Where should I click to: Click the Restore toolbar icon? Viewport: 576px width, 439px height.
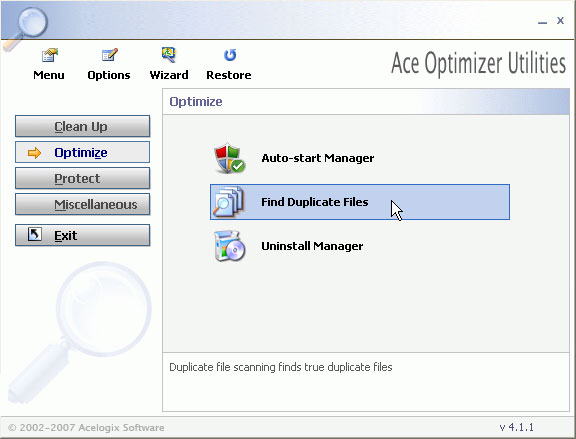[230, 55]
